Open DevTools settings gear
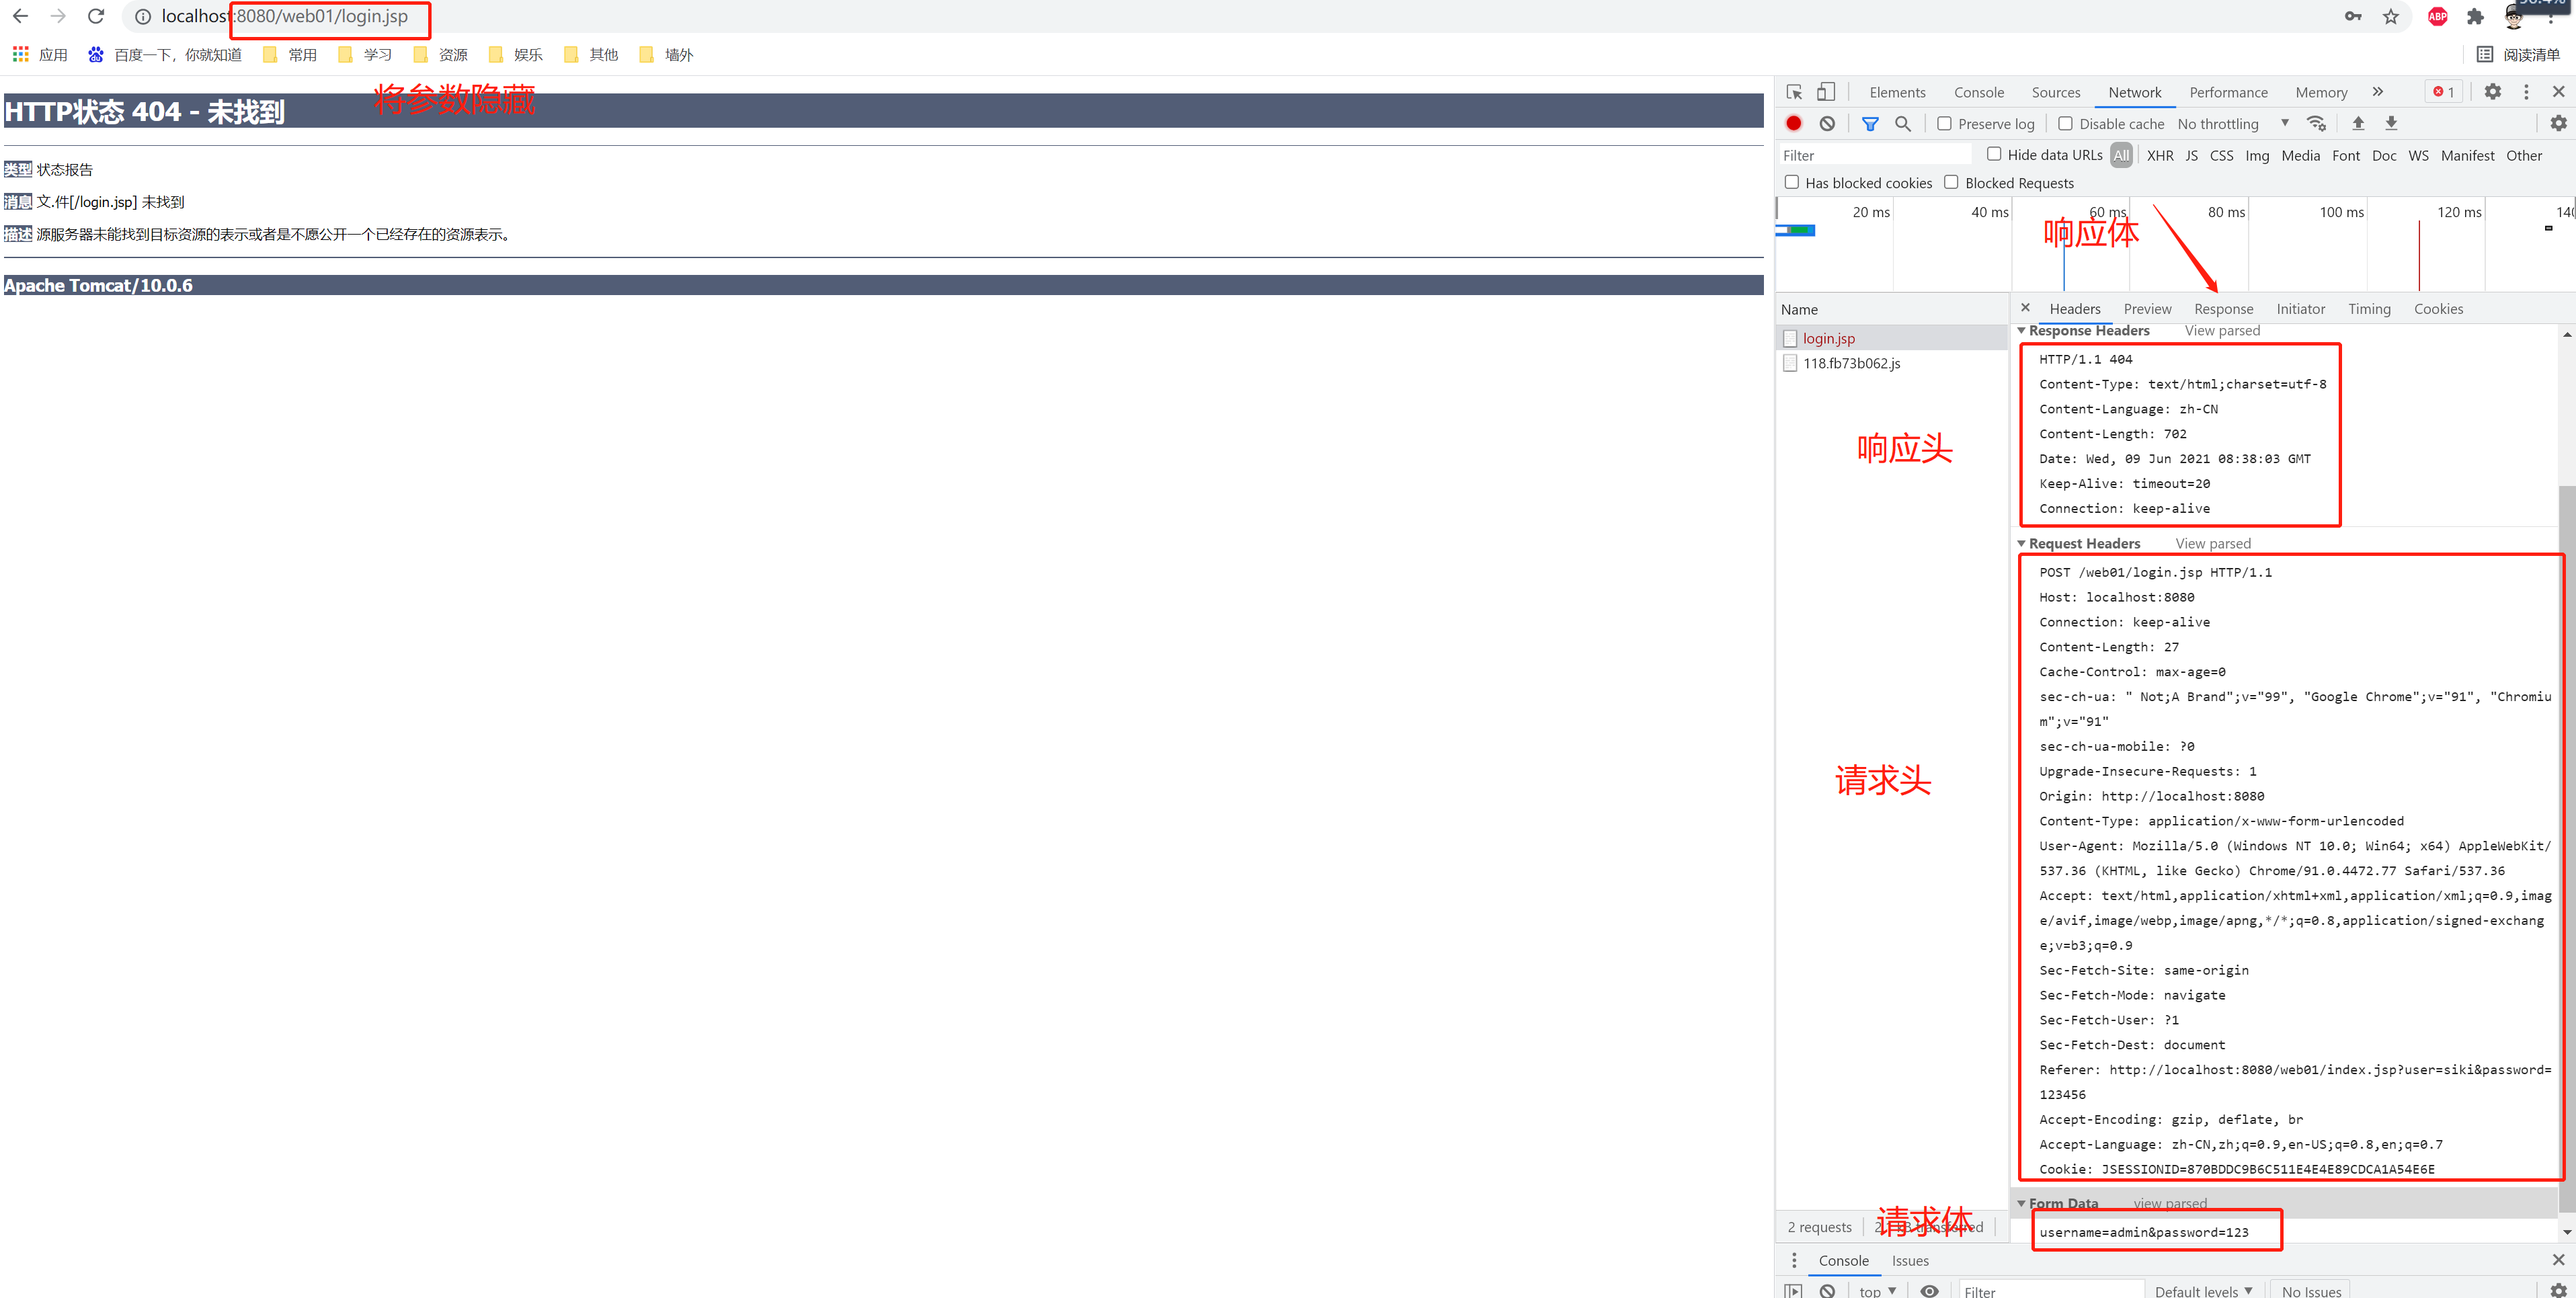Screen dimensions: 2576x1298 (x=2492, y=92)
